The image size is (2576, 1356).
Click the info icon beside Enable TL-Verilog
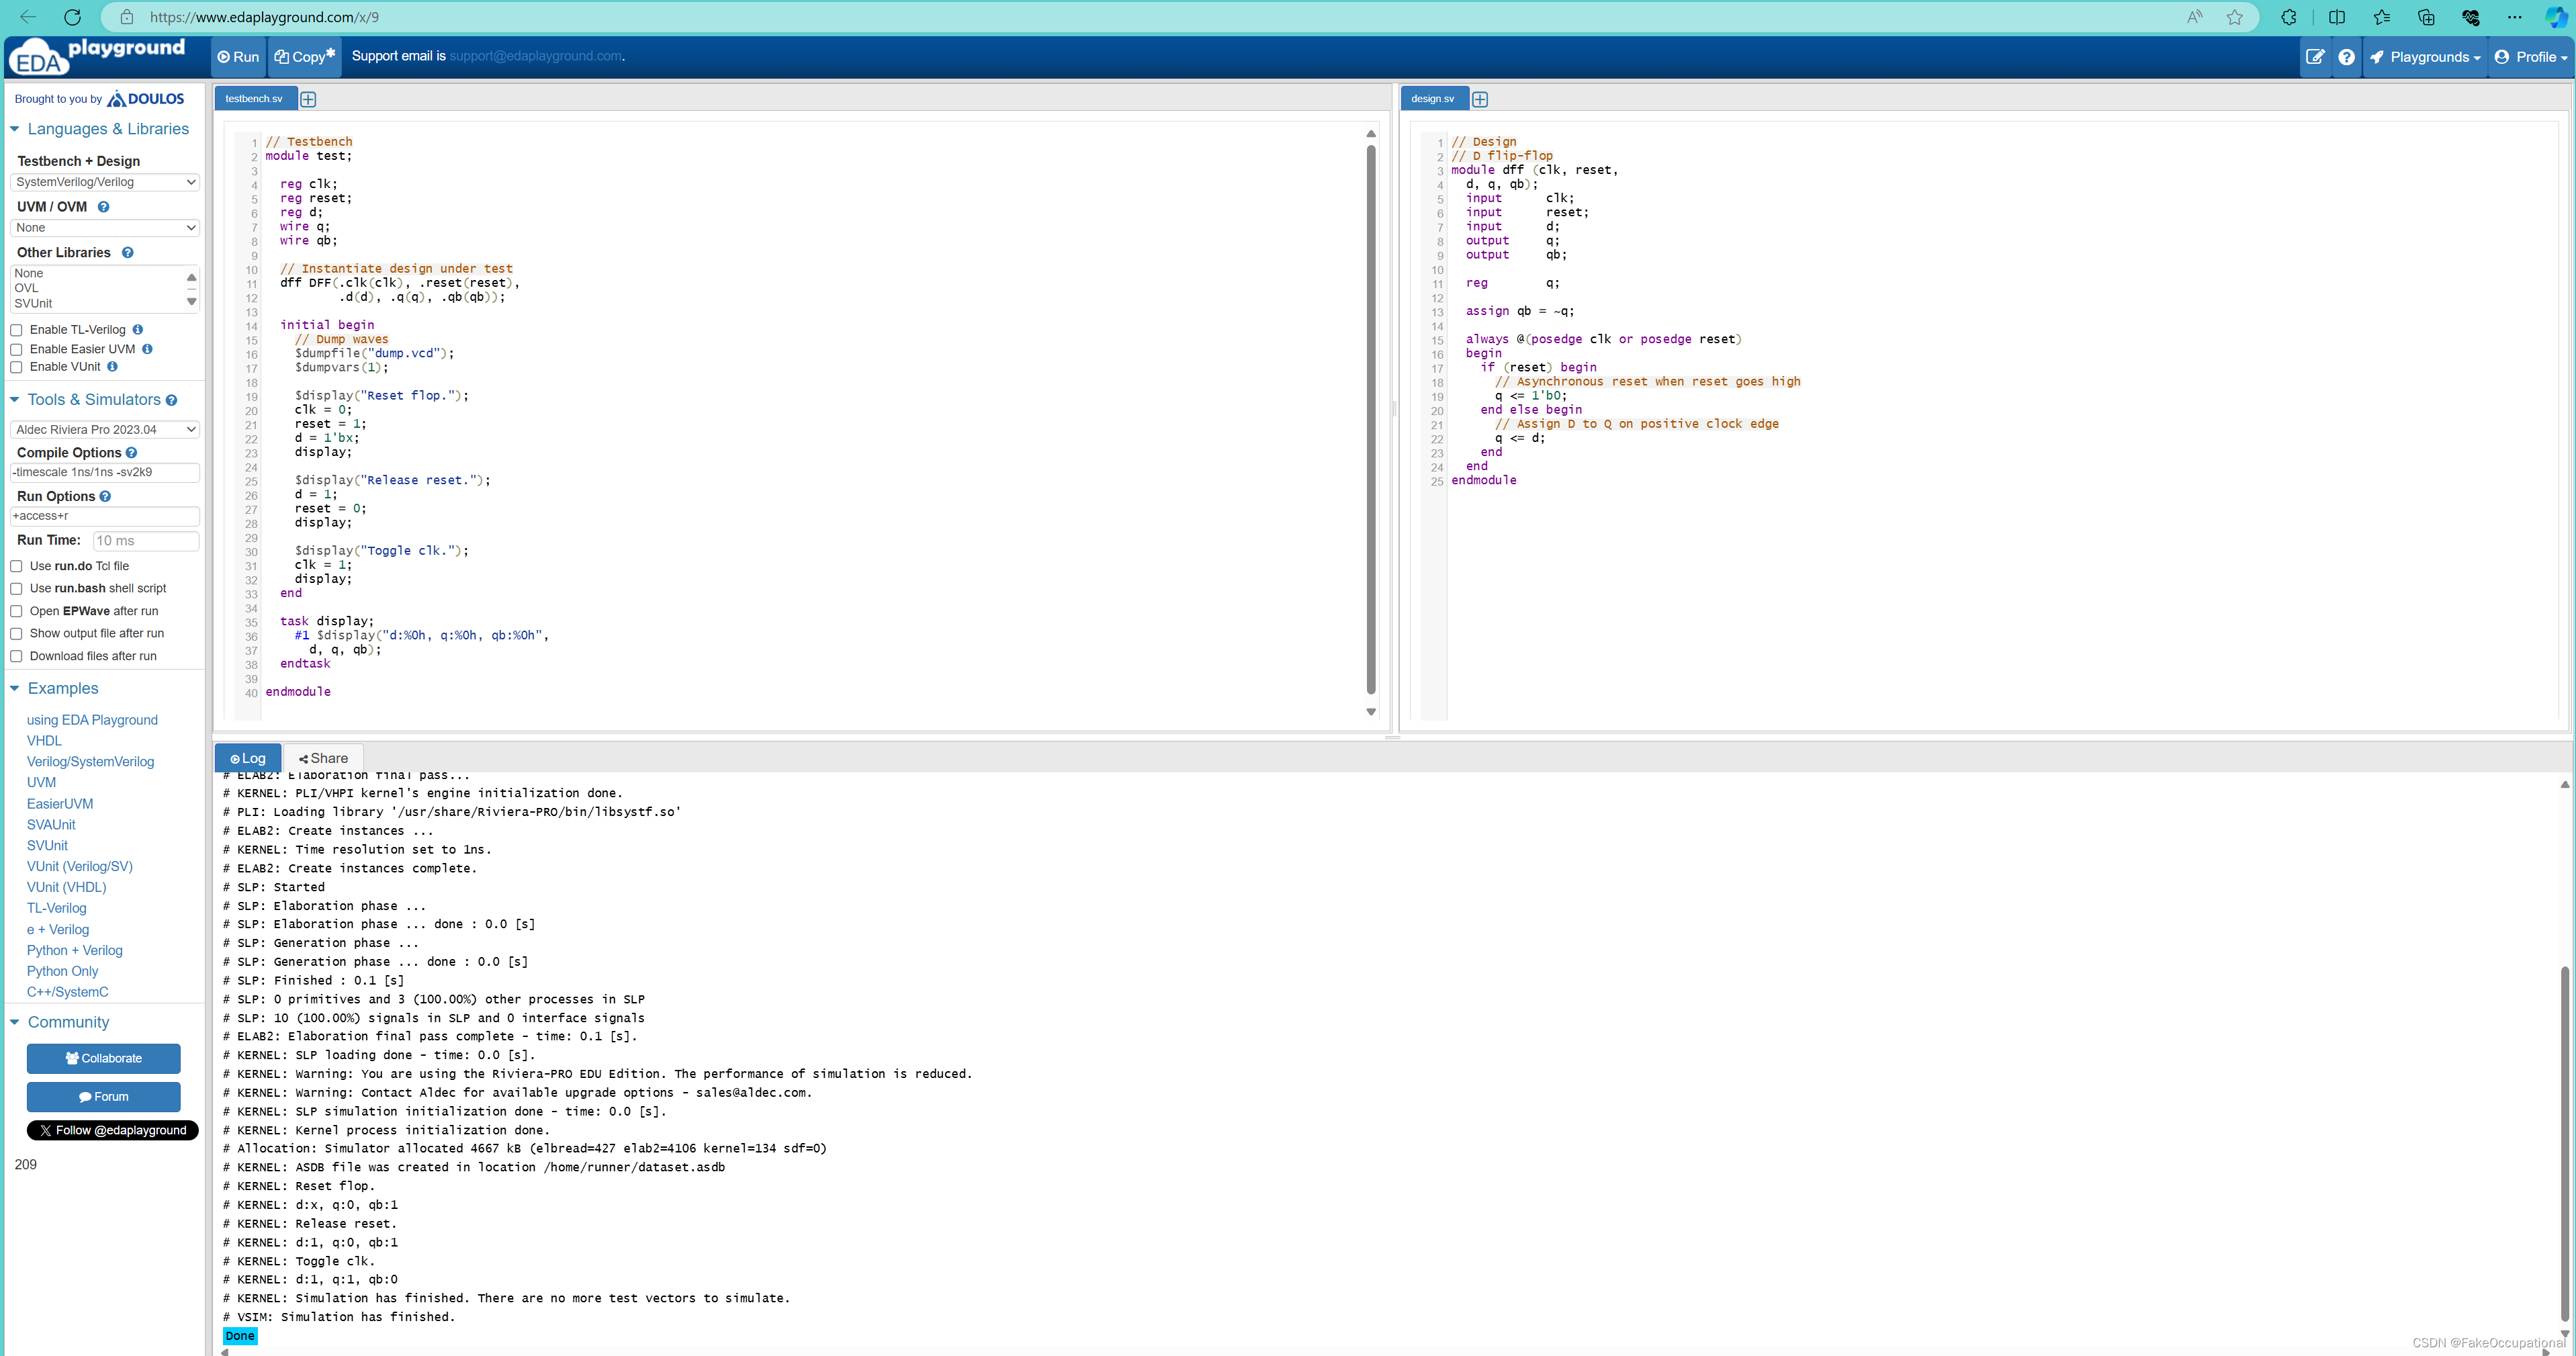[x=138, y=330]
